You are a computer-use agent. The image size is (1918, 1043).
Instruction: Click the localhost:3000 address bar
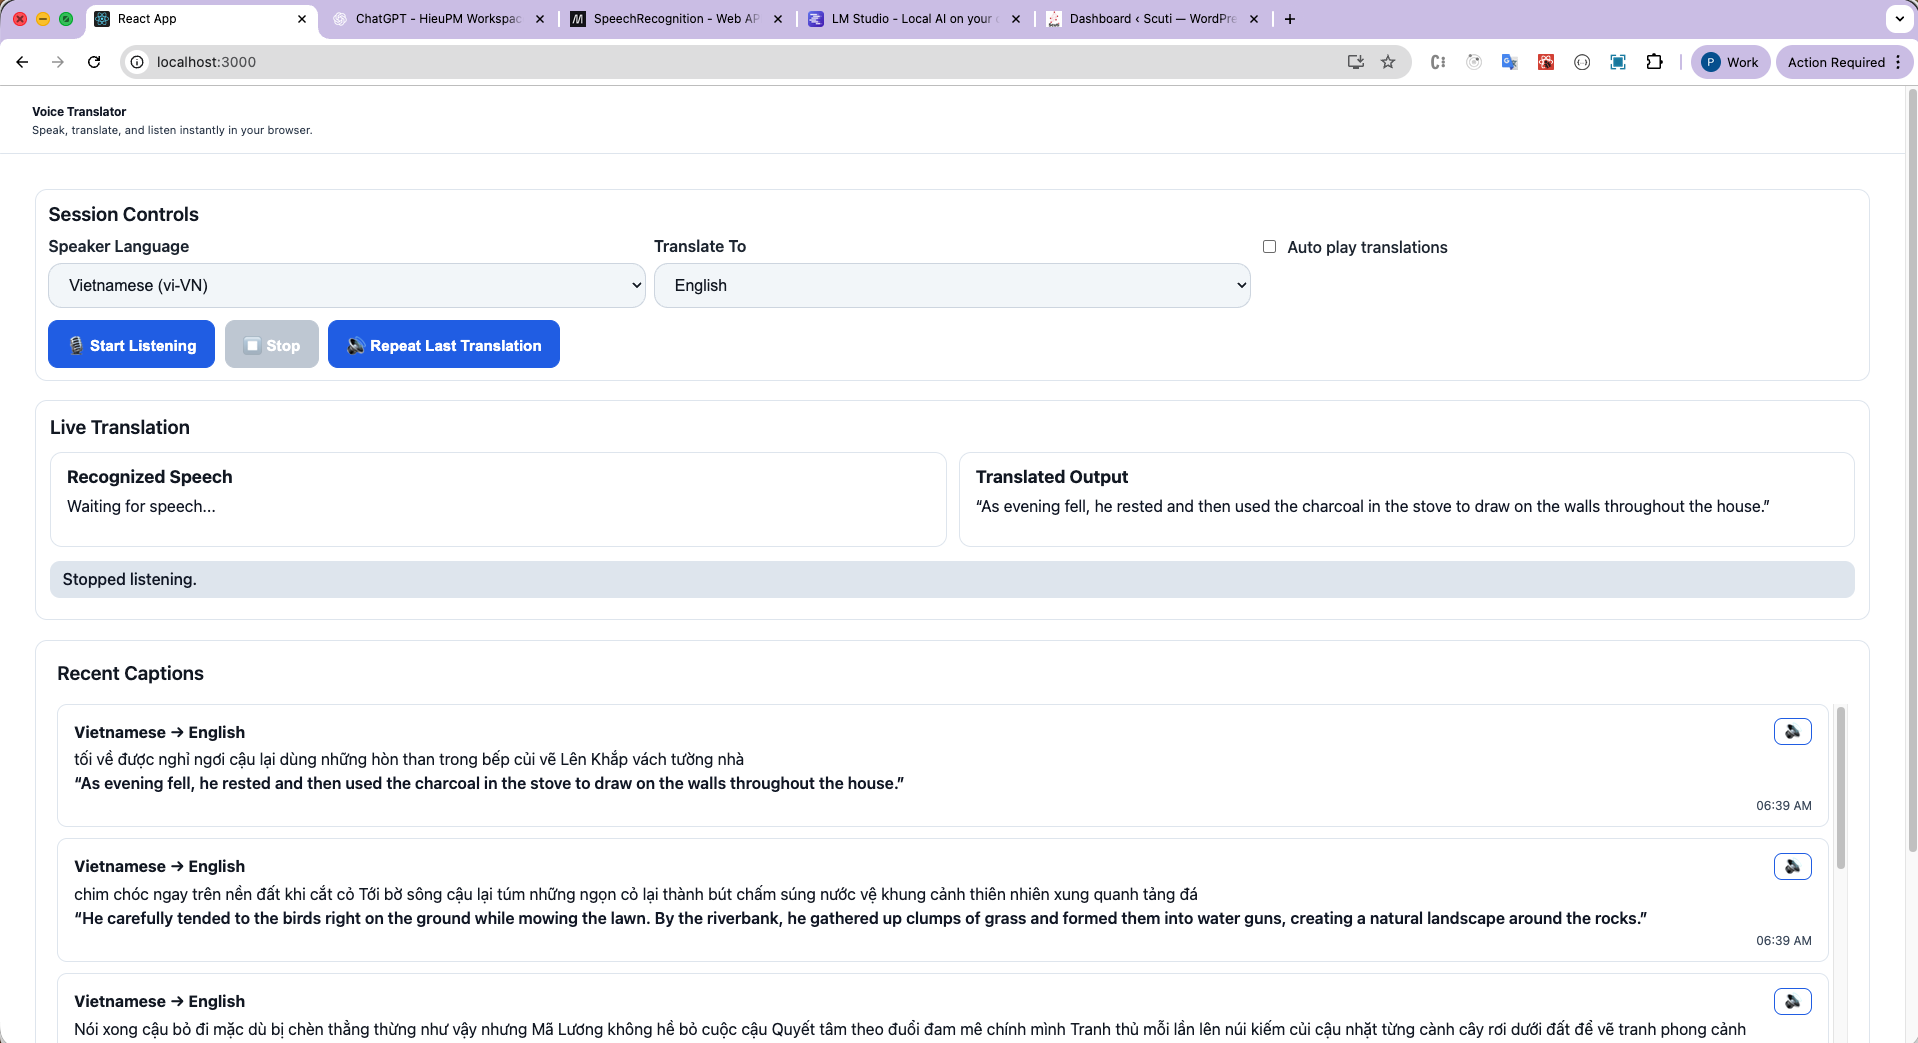point(700,62)
